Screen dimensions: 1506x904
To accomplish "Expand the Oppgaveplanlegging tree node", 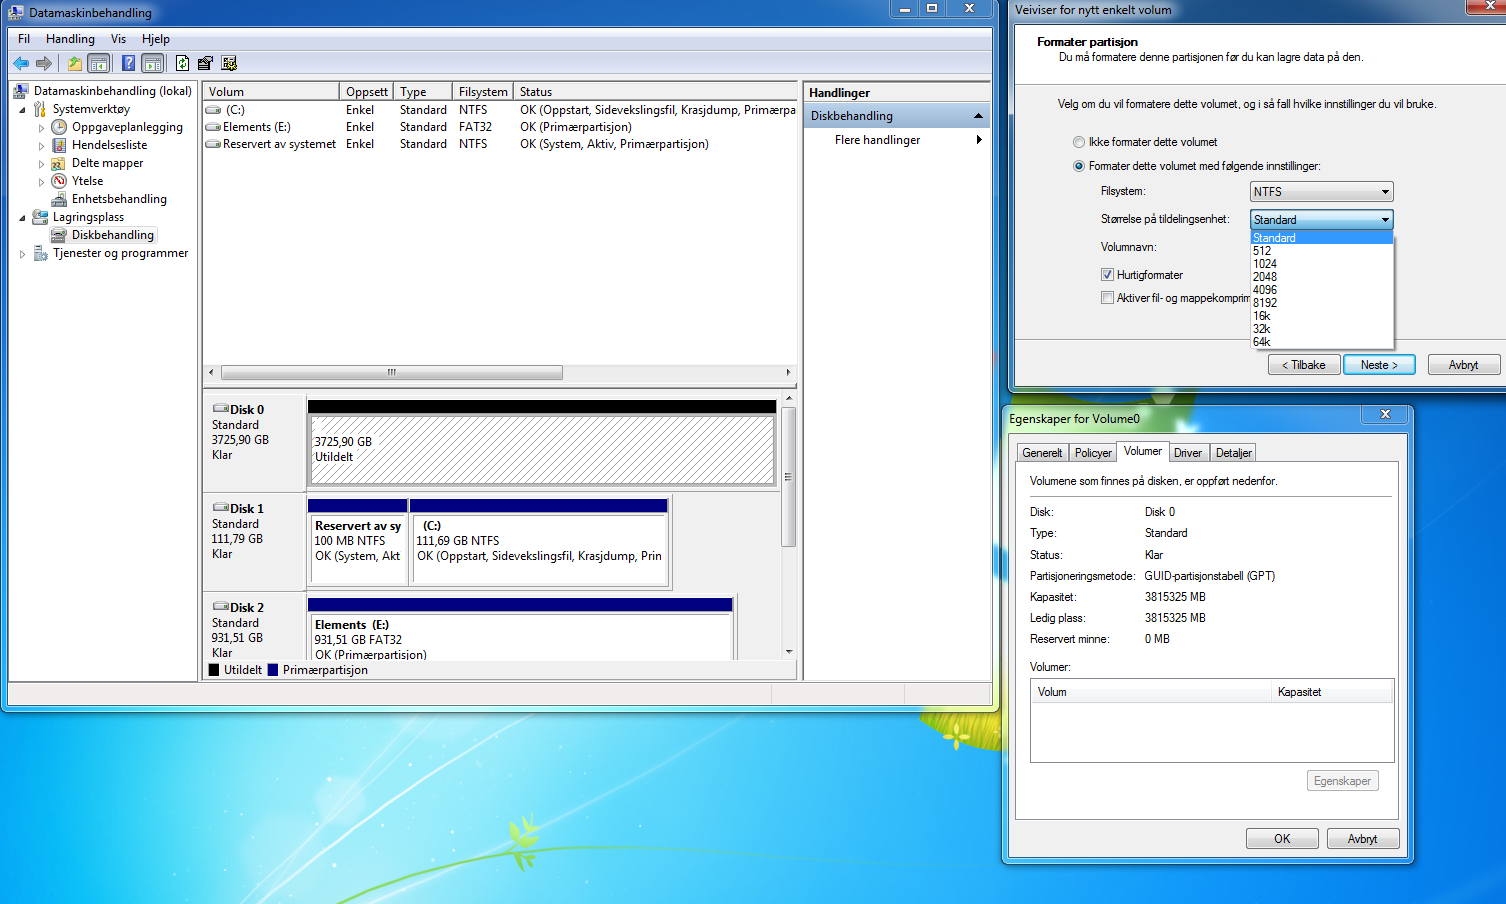I will pyautogui.click(x=41, y=128).
